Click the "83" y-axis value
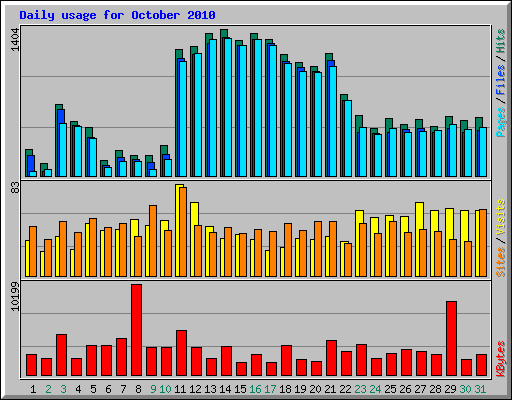 pyautogui.click(x=15, y=189)
